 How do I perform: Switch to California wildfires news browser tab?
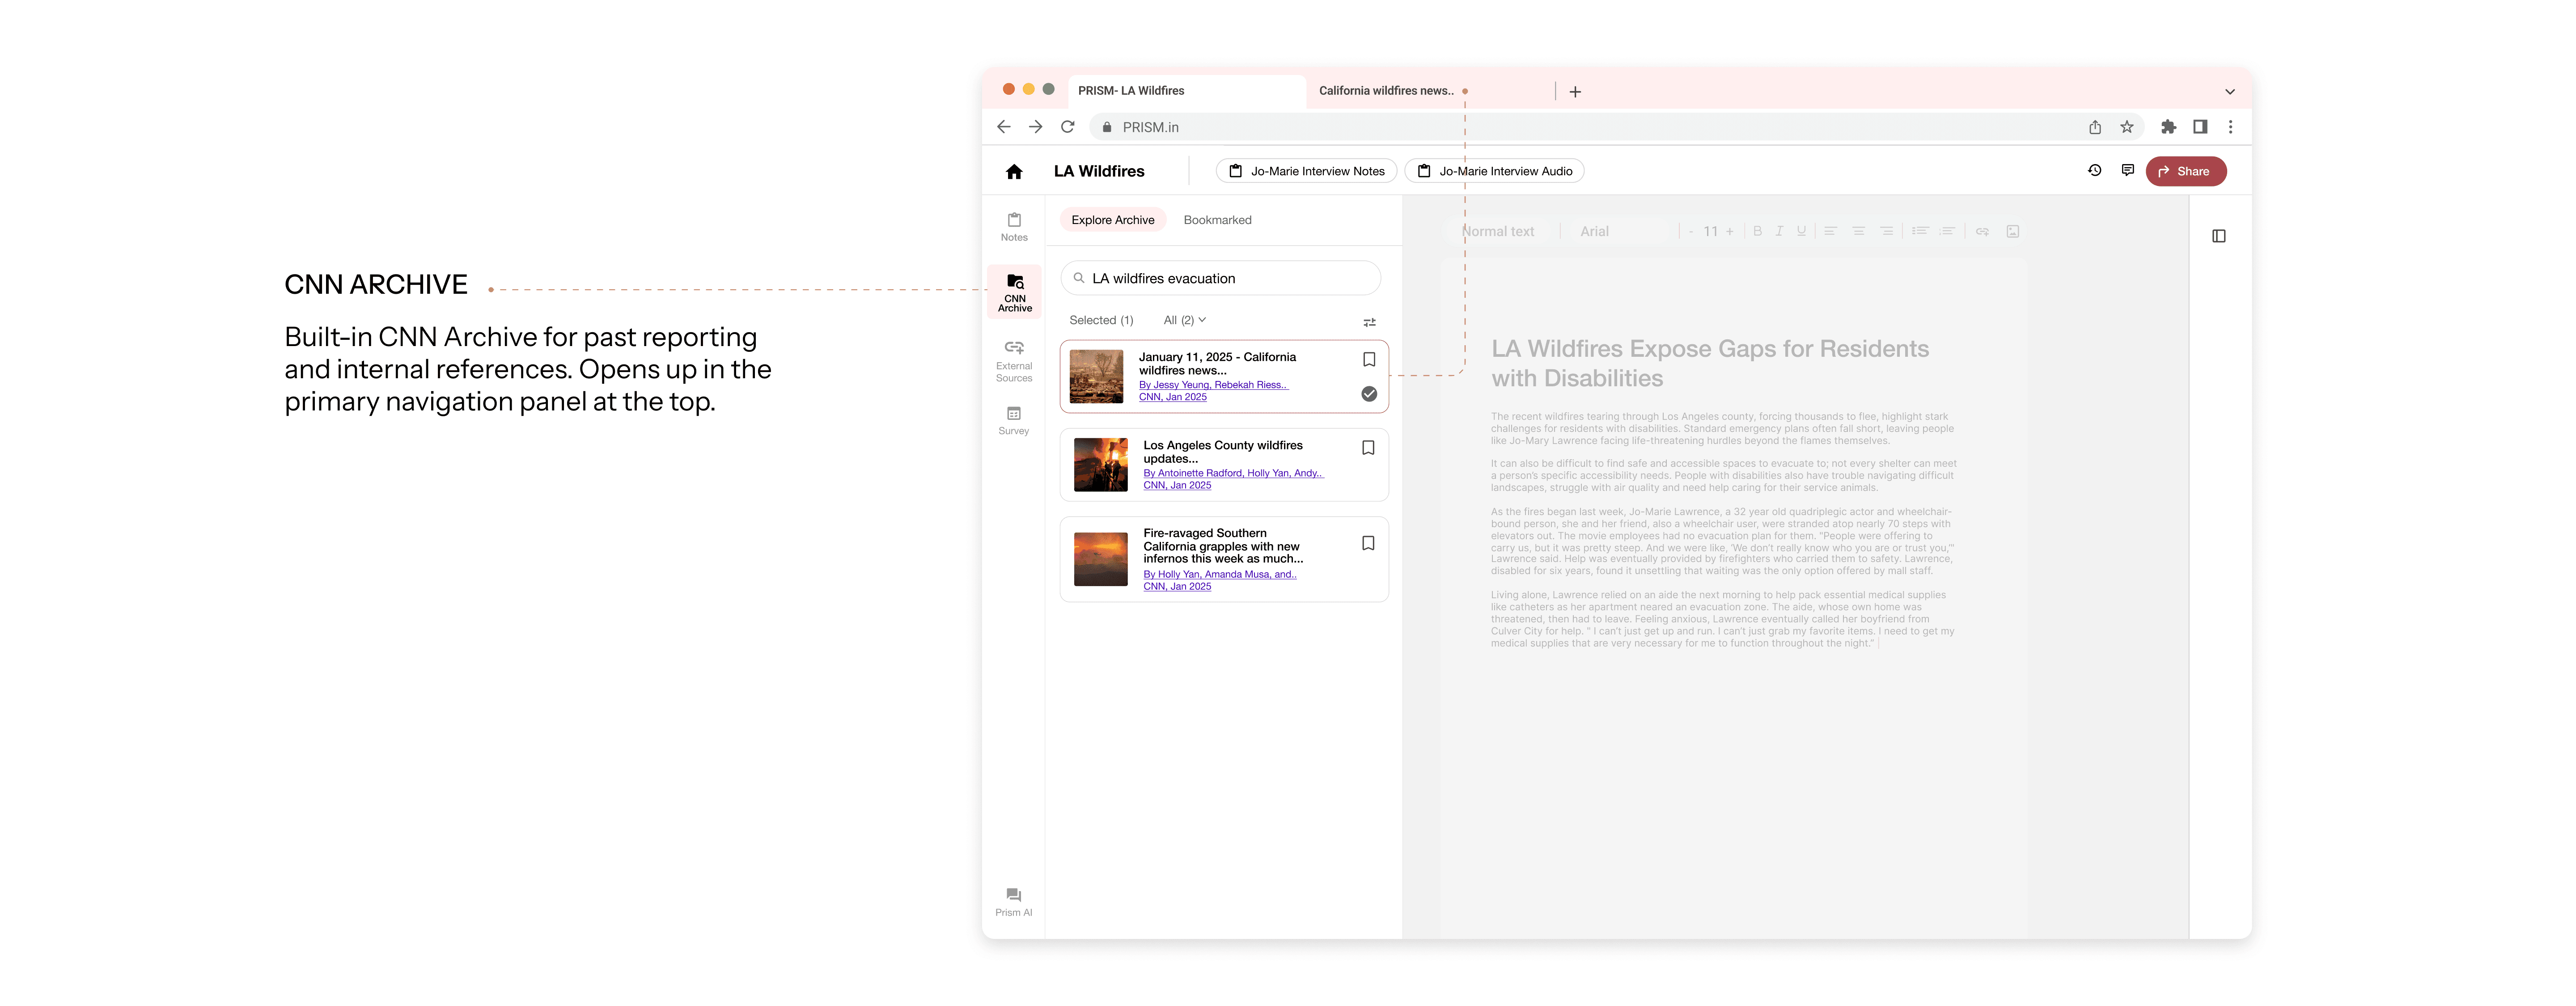point(1385,91)
